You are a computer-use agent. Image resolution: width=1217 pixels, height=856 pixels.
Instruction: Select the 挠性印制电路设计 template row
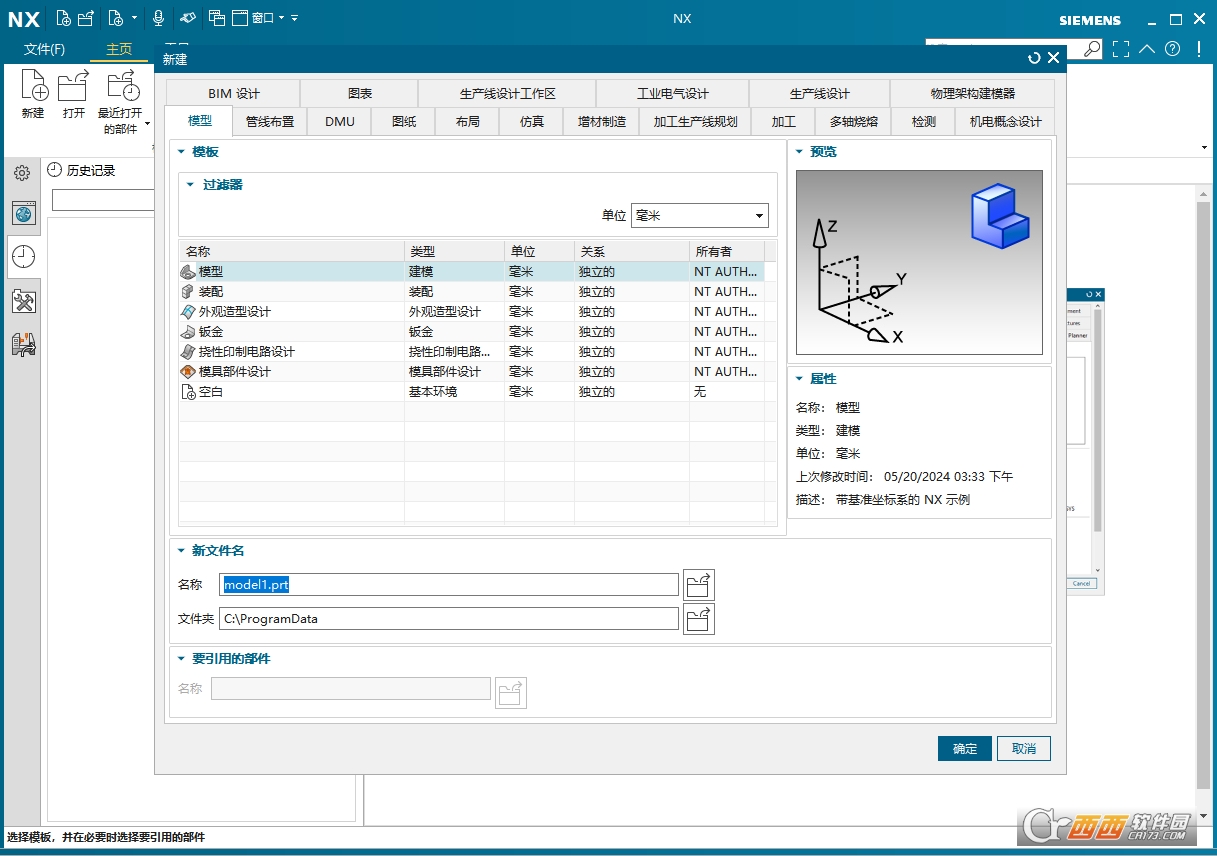pyautogui.click(x=471, y=352)
